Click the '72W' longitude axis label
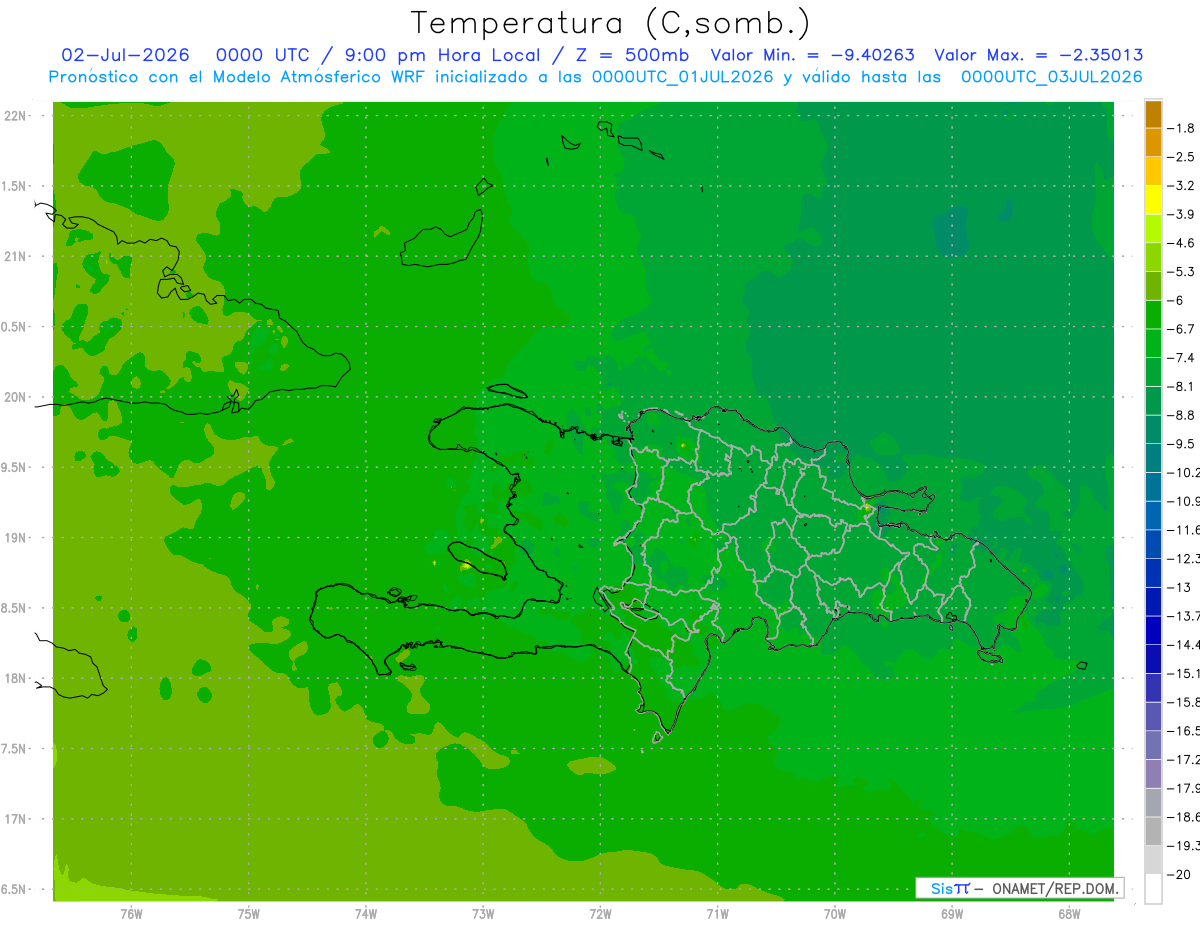This screenshot has height=927, width=1200. [x=600, y=913]
